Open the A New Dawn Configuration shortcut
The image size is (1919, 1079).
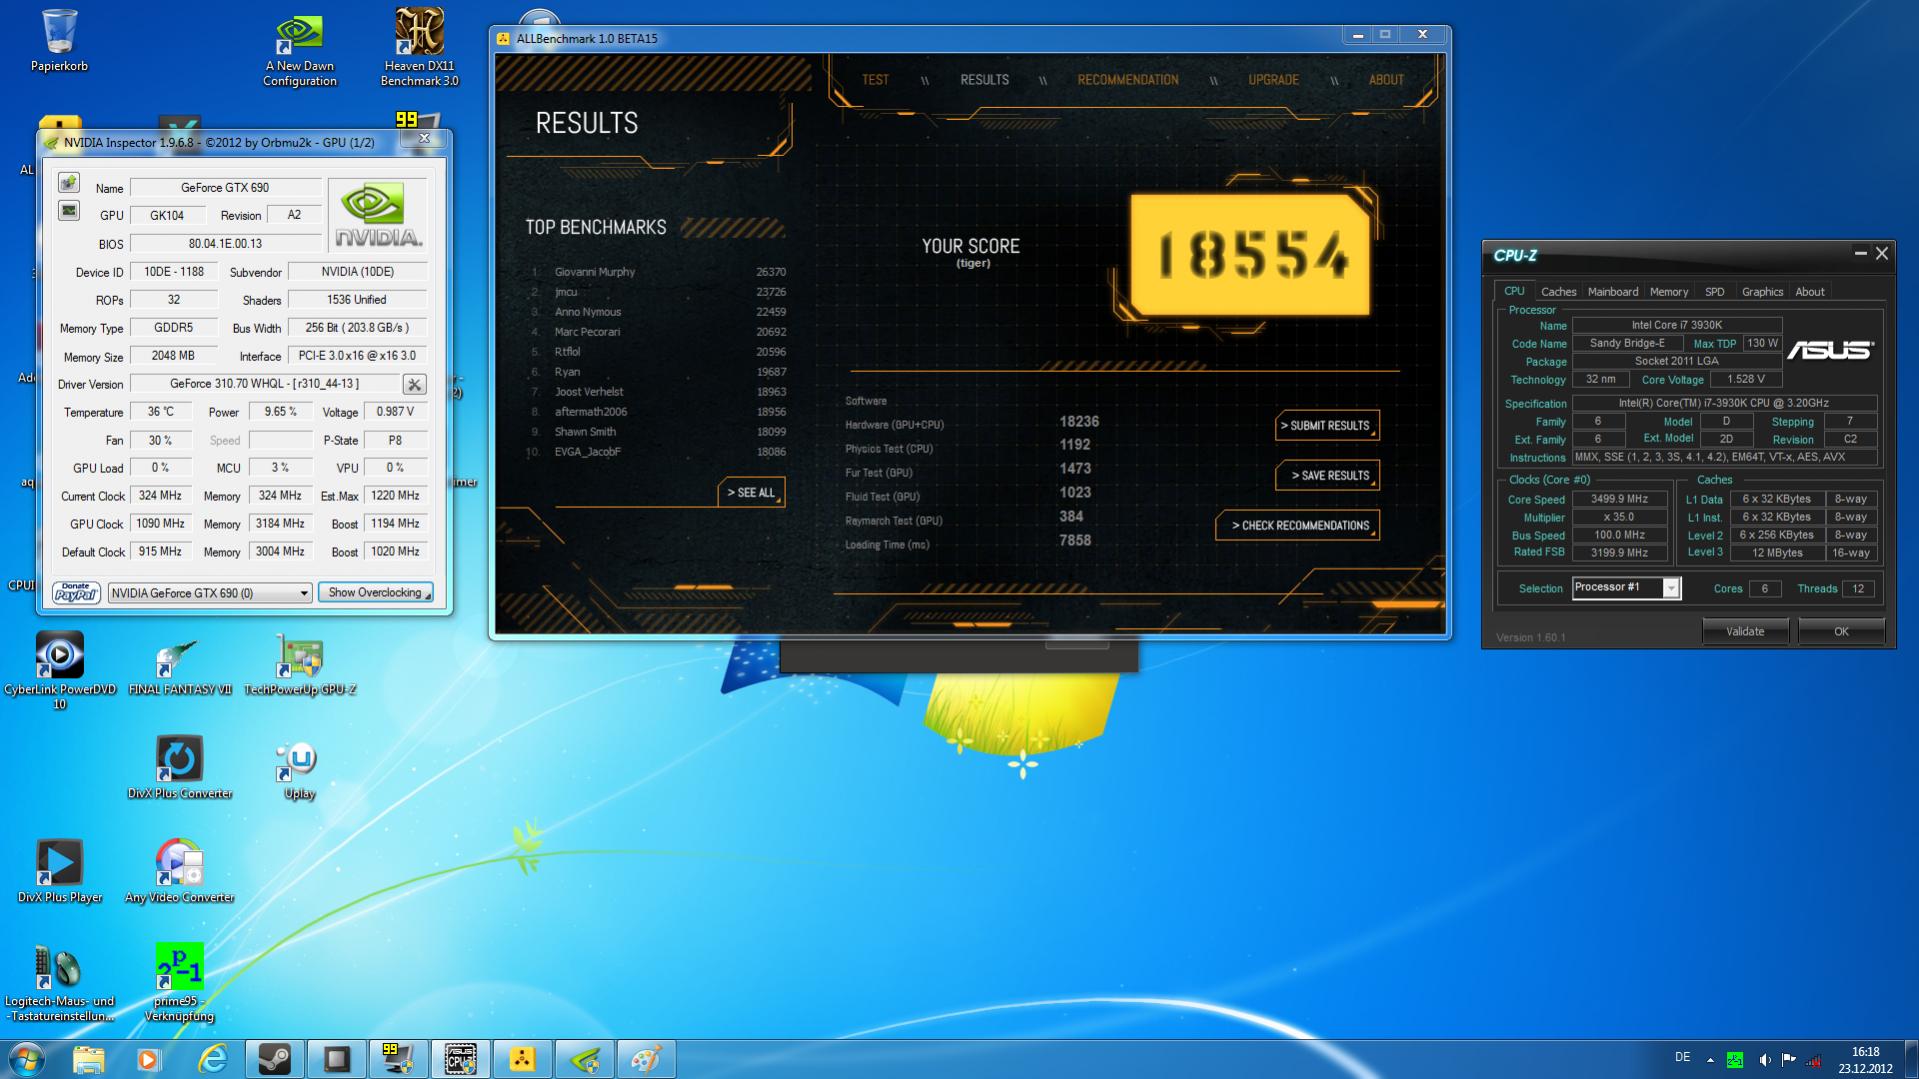[299, 50]
